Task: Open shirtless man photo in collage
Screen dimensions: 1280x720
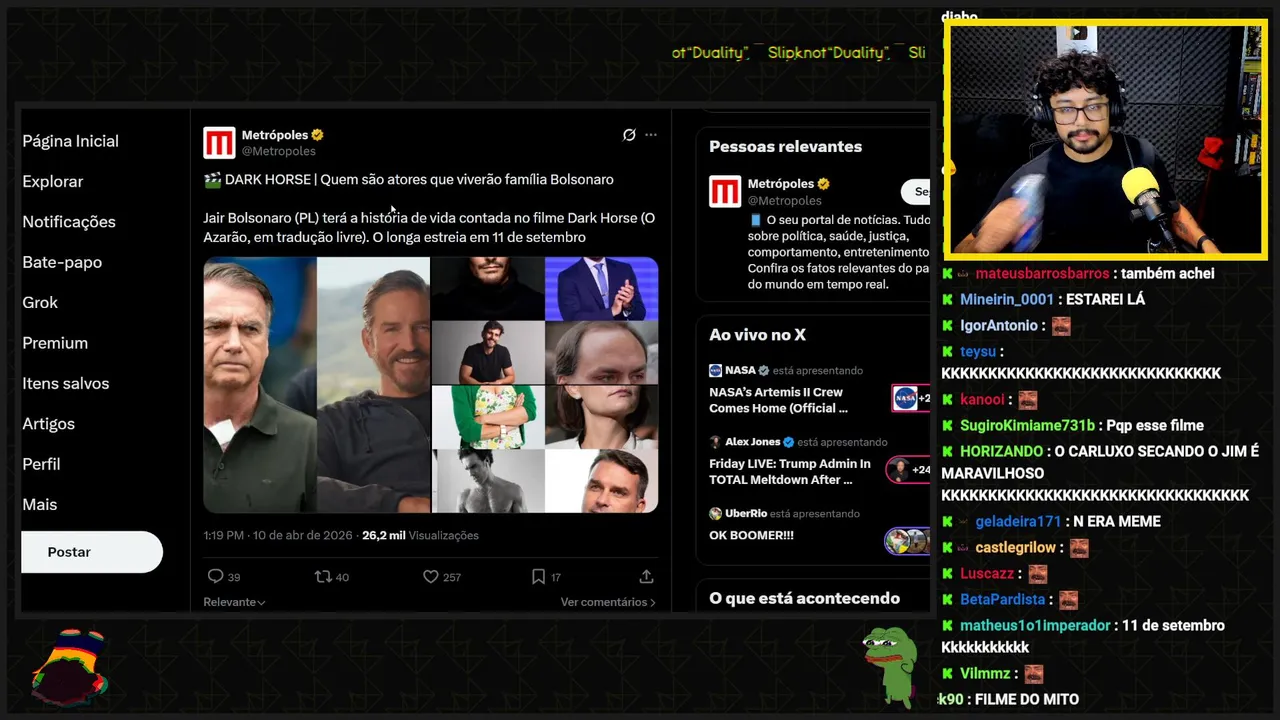Action: [x=488, y=481]
